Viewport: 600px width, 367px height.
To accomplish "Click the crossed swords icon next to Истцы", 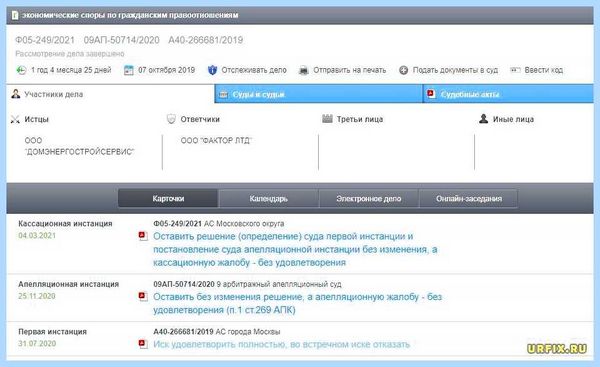I will [15, 119].
